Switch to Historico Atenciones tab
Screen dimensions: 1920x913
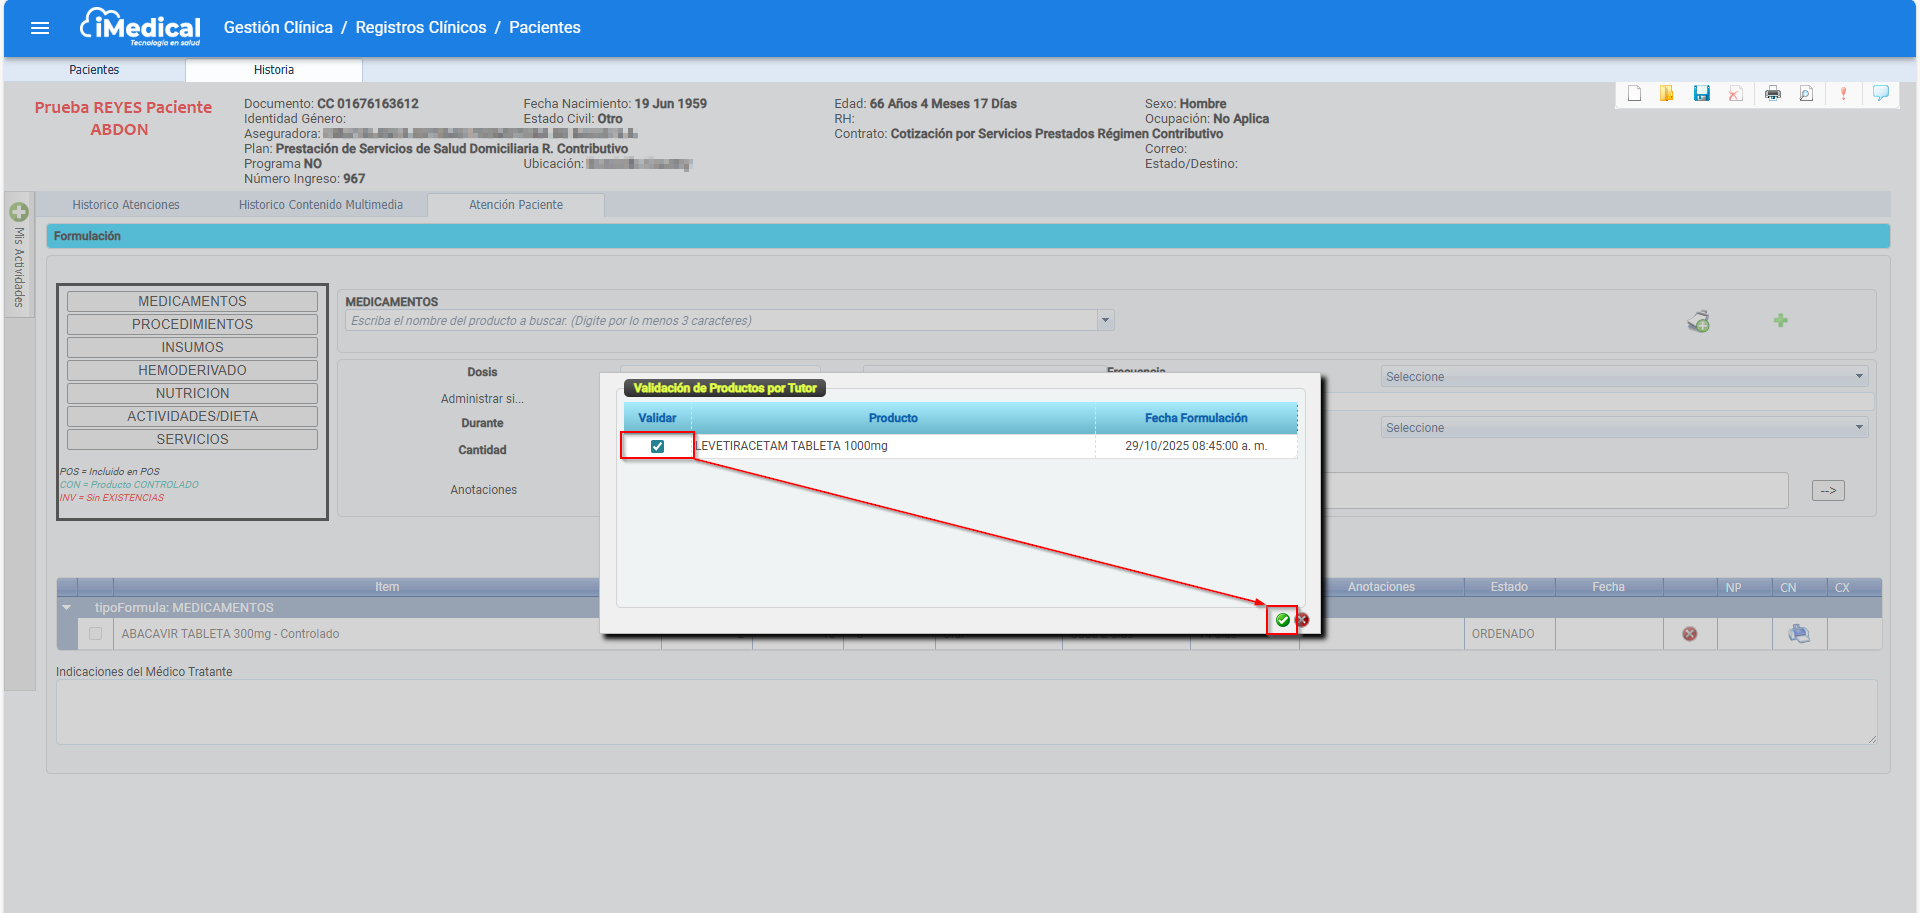coord(126,205)
